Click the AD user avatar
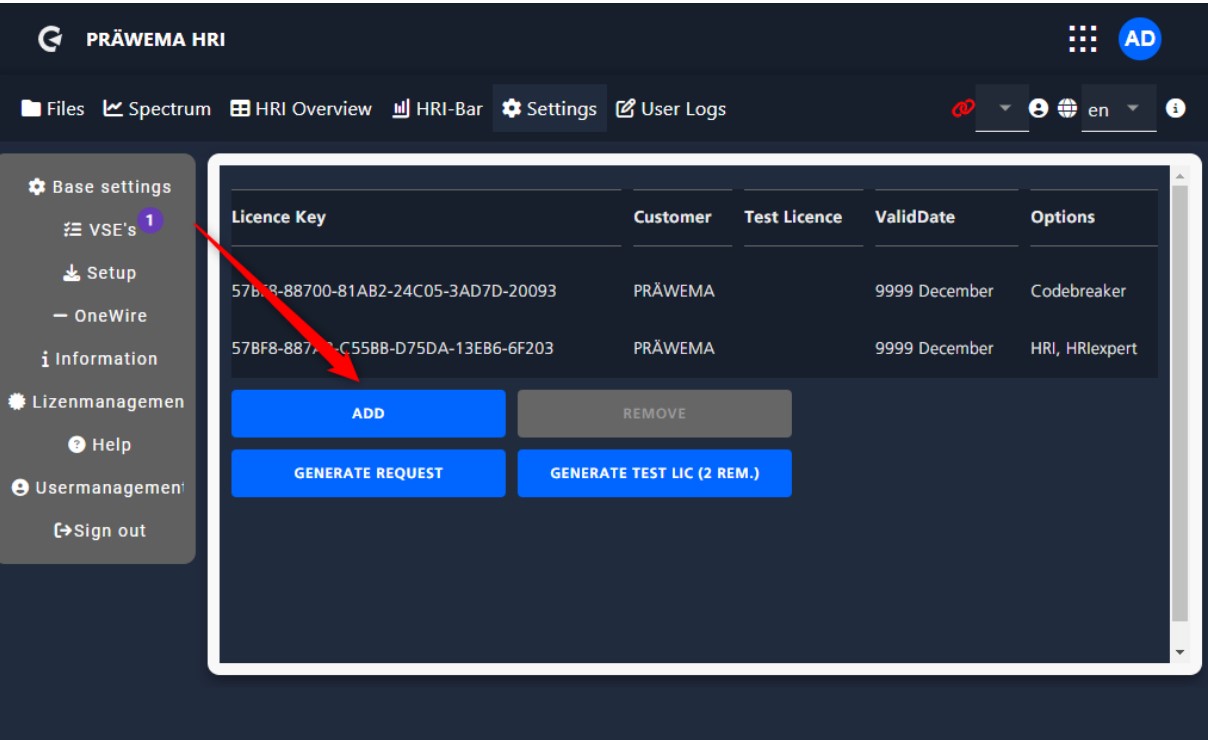 point(1139,39)
